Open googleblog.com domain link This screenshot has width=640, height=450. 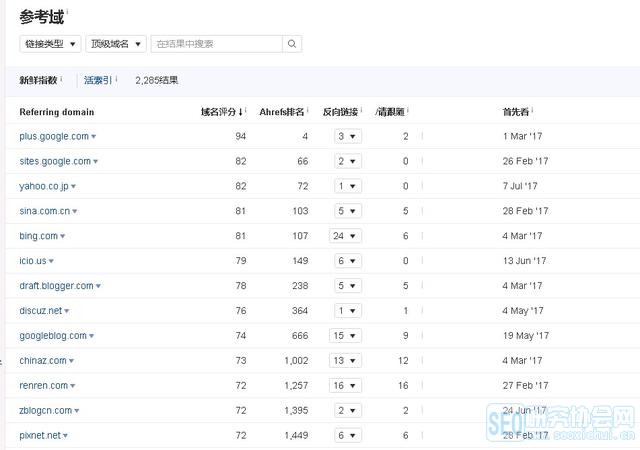click(x=53, y=336)
